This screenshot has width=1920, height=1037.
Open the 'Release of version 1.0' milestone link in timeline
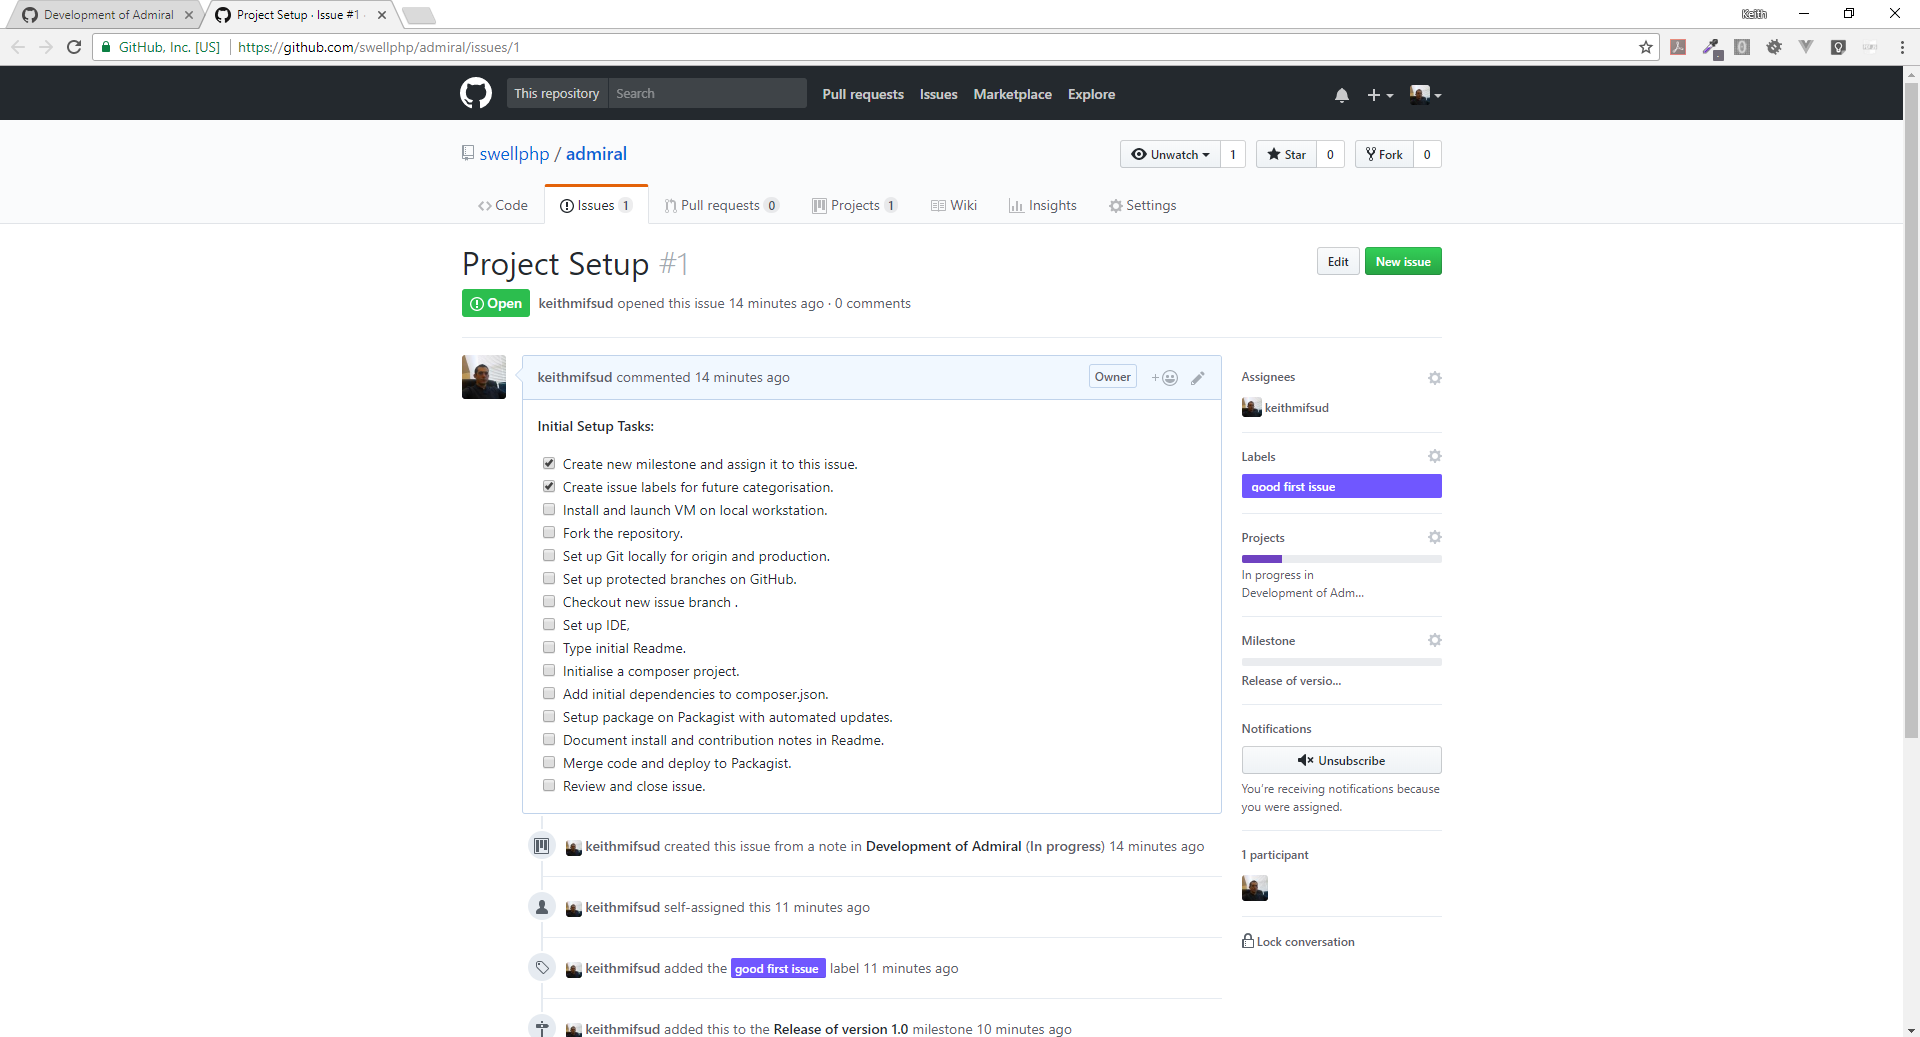pyautogui.click(x=841, y=1029)
